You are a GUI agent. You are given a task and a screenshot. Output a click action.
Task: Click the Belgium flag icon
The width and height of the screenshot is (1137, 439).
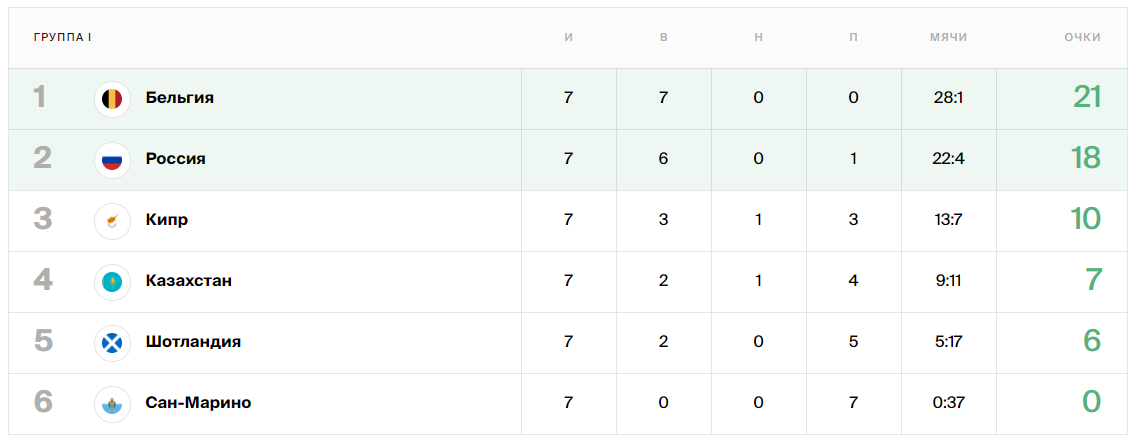point(112,99)
